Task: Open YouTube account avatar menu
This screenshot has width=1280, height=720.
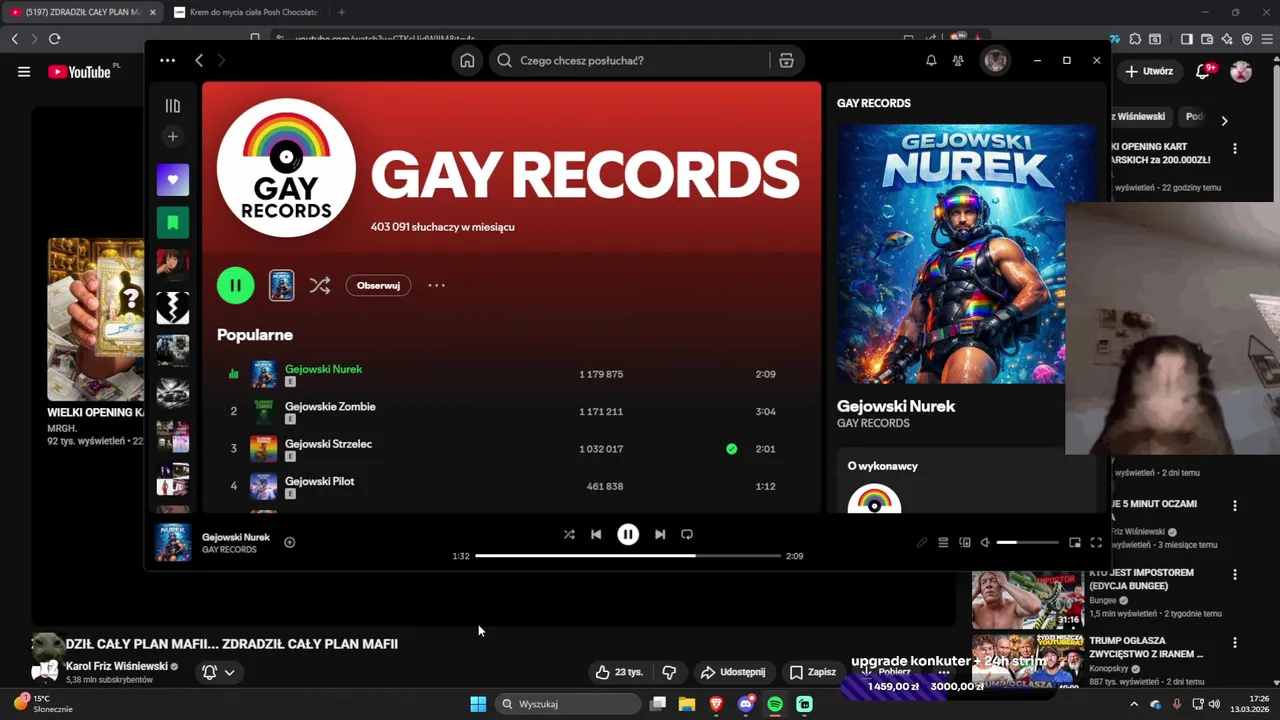Action: pyautogui.click(x=1241, y=72)
